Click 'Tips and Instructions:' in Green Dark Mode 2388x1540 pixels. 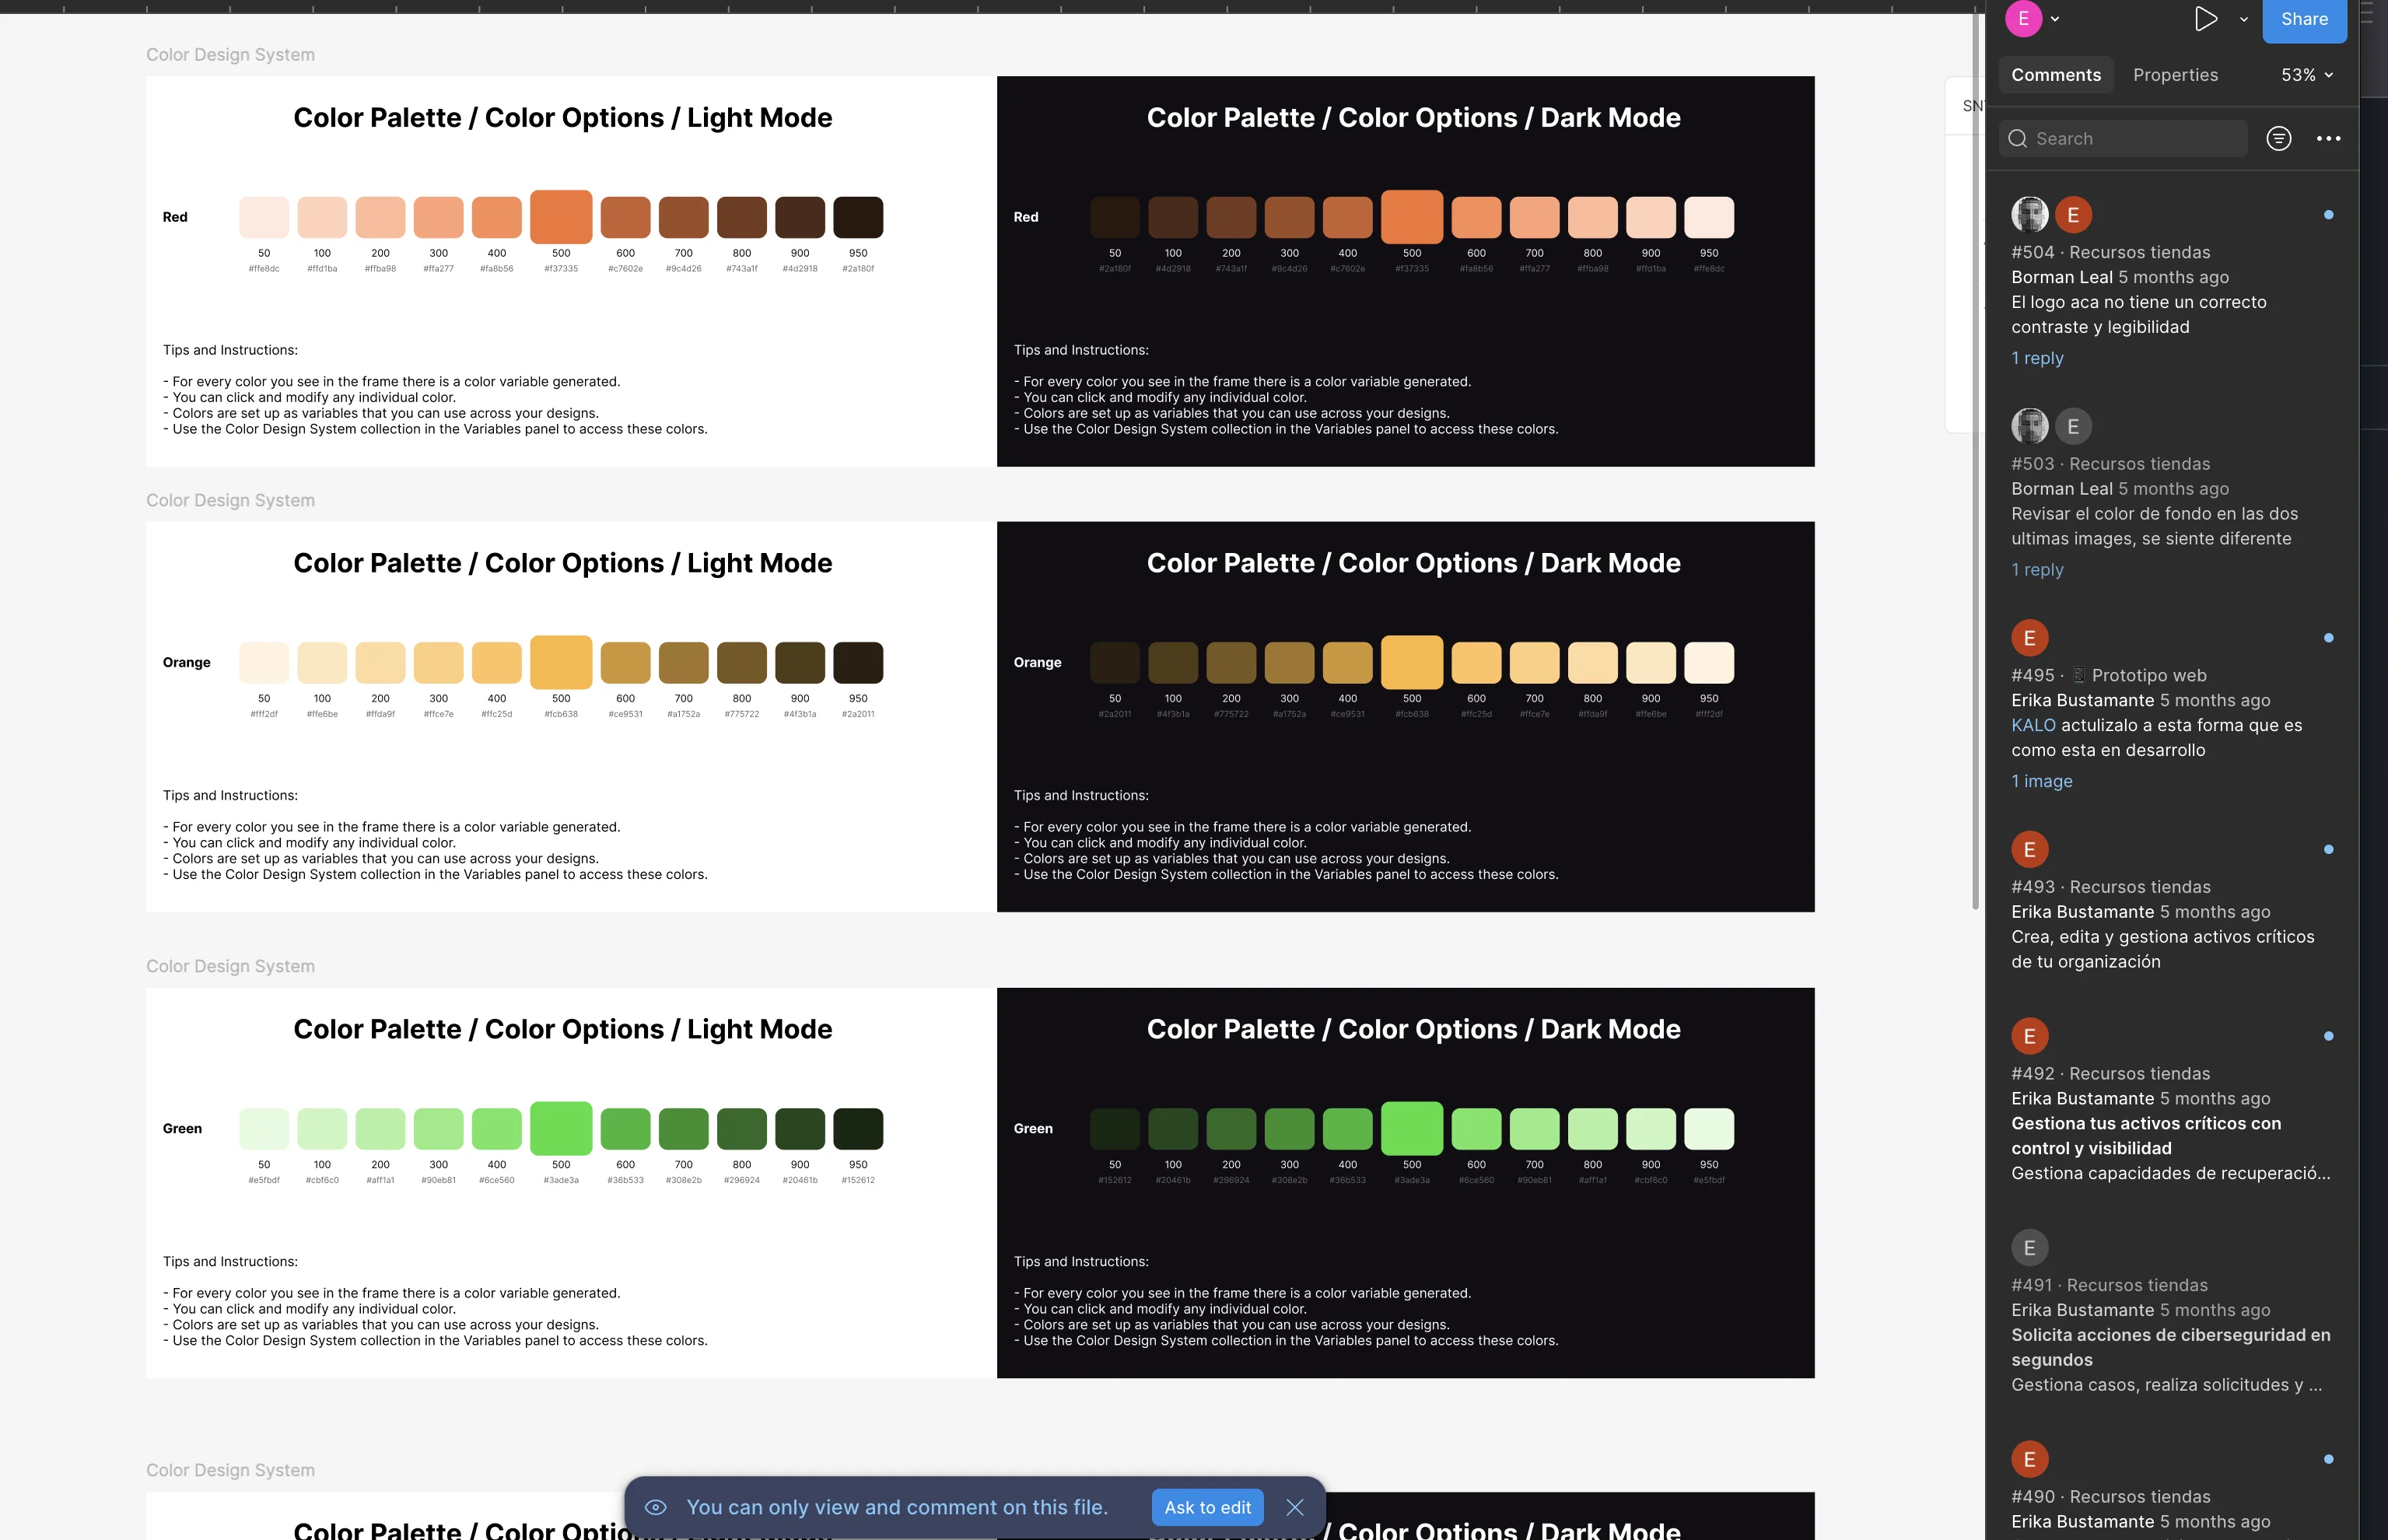tap(1081, 1262)
